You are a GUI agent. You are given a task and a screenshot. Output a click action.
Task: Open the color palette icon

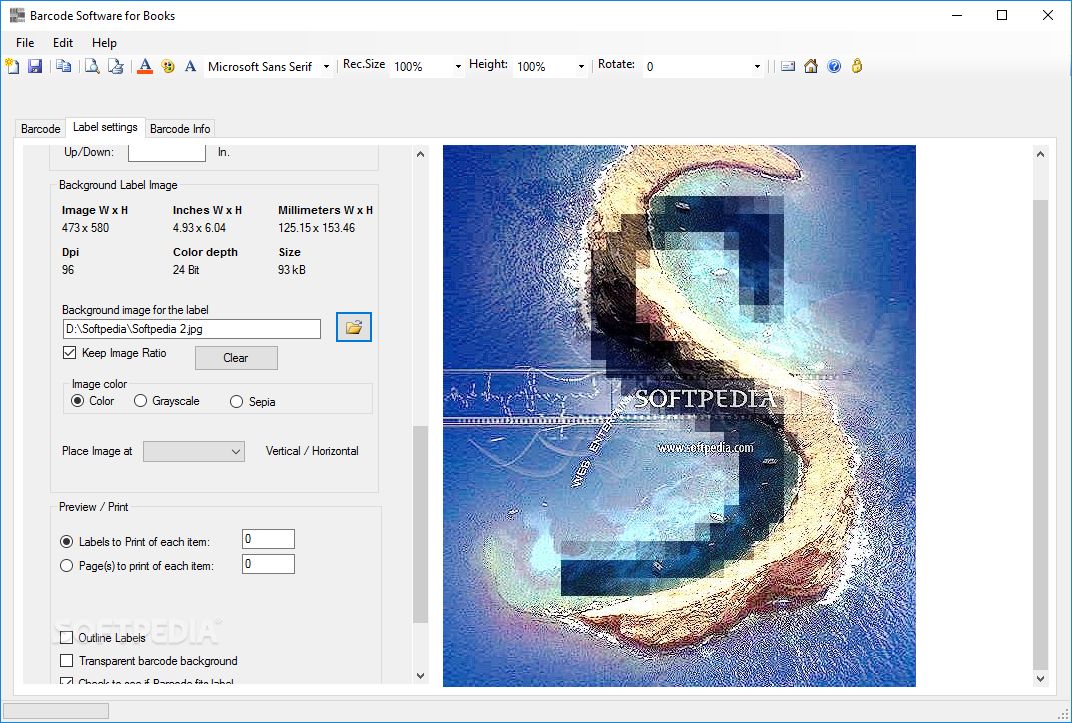point(168,66)
